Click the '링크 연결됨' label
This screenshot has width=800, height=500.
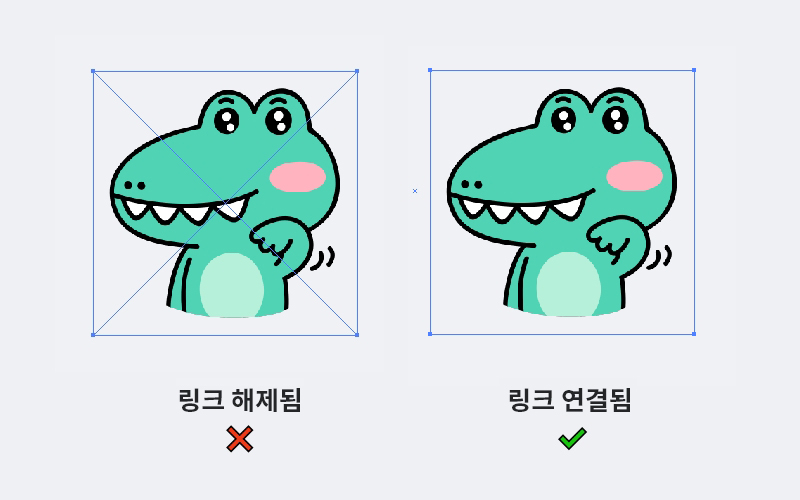(x=570, y=400)
